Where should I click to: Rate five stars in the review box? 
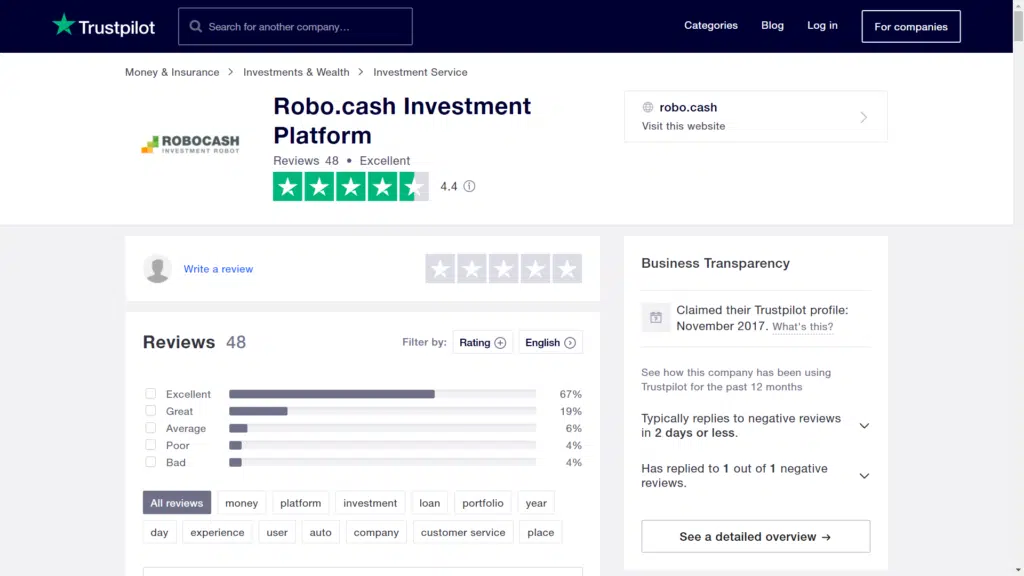point(567,268)
